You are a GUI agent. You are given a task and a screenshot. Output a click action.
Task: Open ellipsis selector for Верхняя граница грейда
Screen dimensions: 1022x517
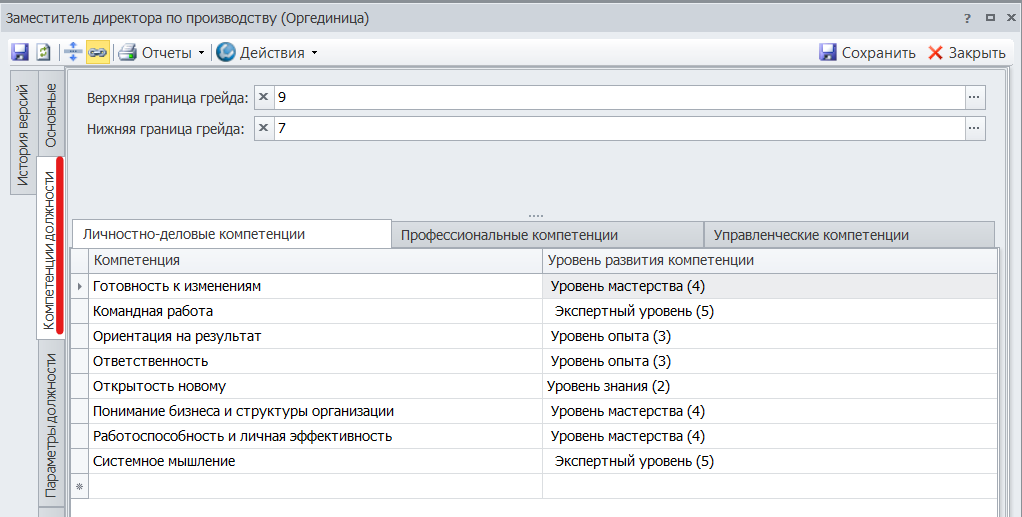tap(975, 97)
